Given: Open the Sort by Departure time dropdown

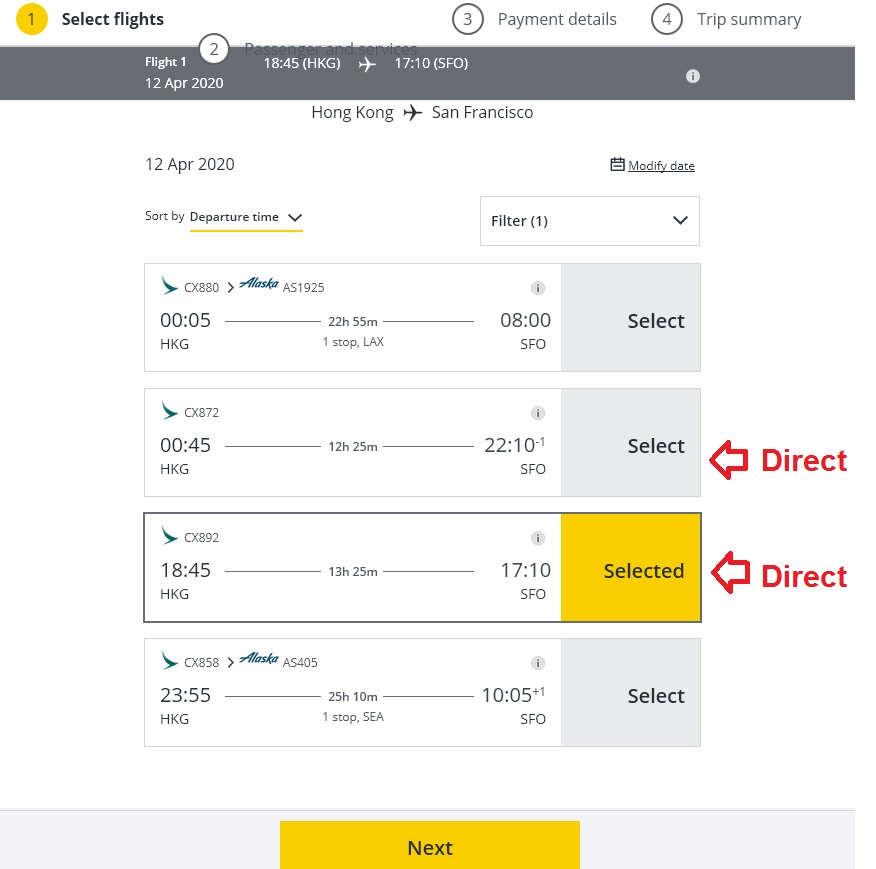Looking at the screenshot, I should coord(246,217).
